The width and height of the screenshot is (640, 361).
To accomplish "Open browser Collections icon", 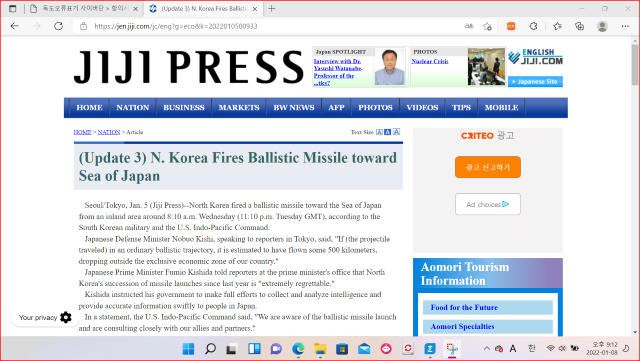I will [579, 26].
